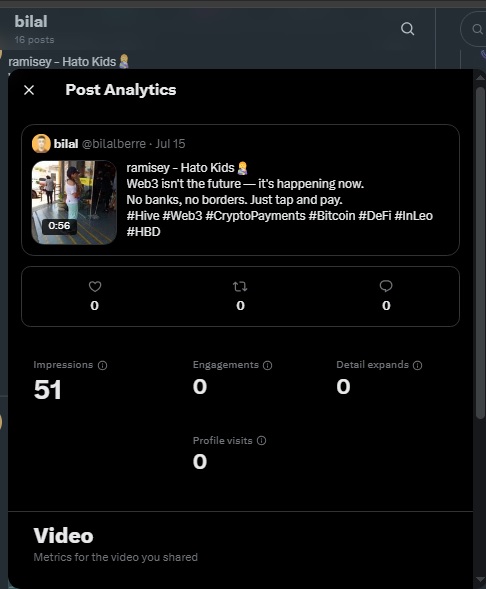Click the #Bitcoin hashtag
Image resolution: width=486 pixels, height=589 pixels.
[x=332, y=216]
